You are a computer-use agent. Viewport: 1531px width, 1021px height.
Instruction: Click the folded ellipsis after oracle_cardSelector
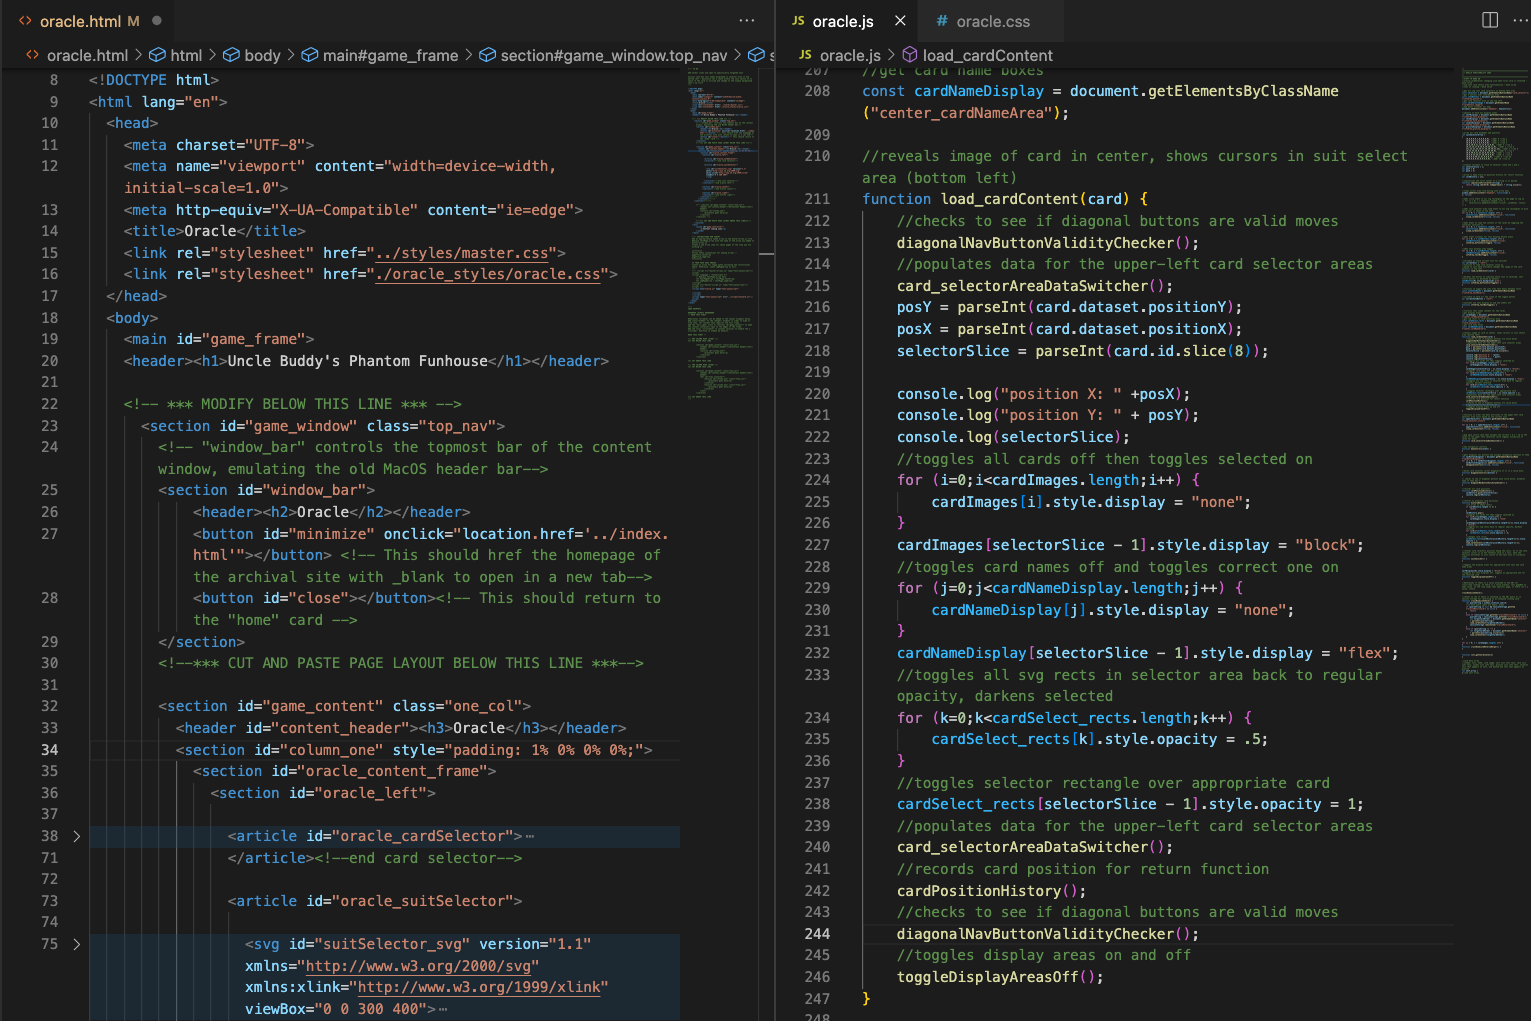[x=530, y=836]
